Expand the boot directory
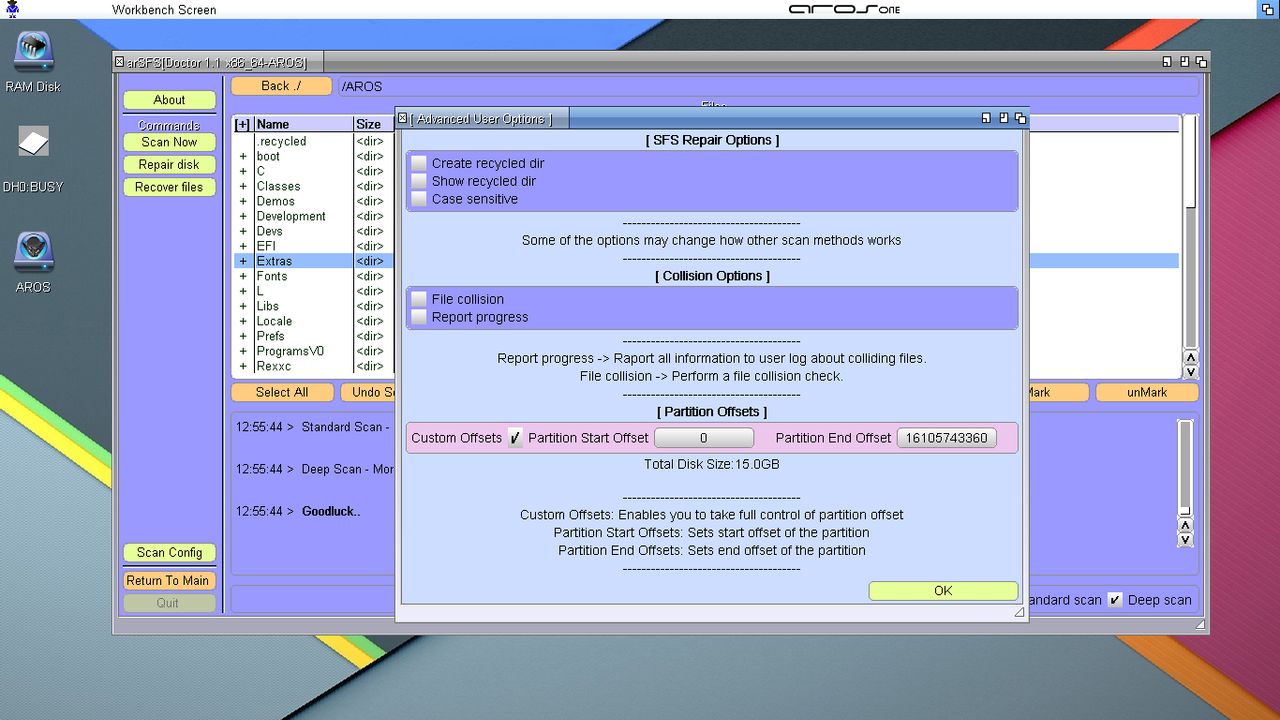Viewport: 1280px width, 720px height. click(x=242, y=156)
